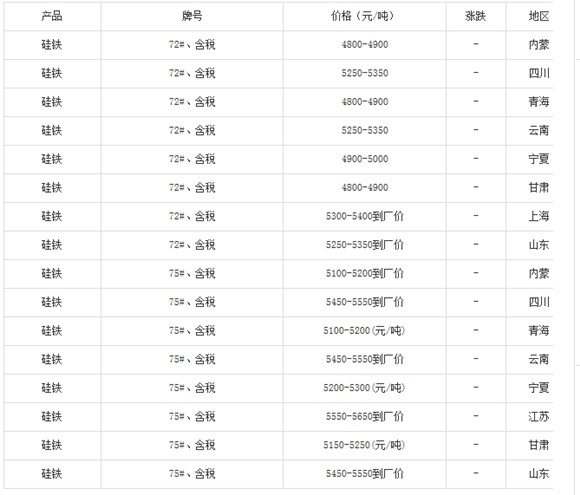Select the 5100-5200(元/吨) cell for 青海
Screen dimensions: 580x495
coord(364,331)
